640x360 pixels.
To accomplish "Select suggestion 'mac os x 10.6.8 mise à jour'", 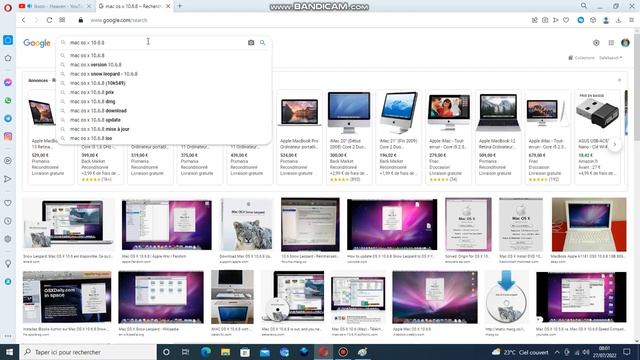I will tap(165, 129).
